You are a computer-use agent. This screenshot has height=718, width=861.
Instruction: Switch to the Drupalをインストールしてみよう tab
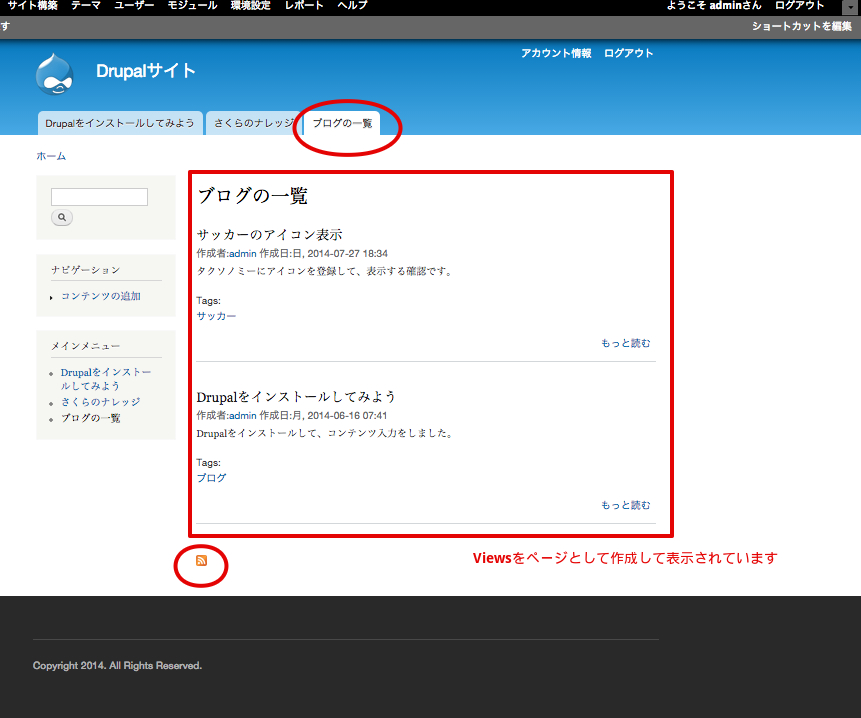point(119,123)
